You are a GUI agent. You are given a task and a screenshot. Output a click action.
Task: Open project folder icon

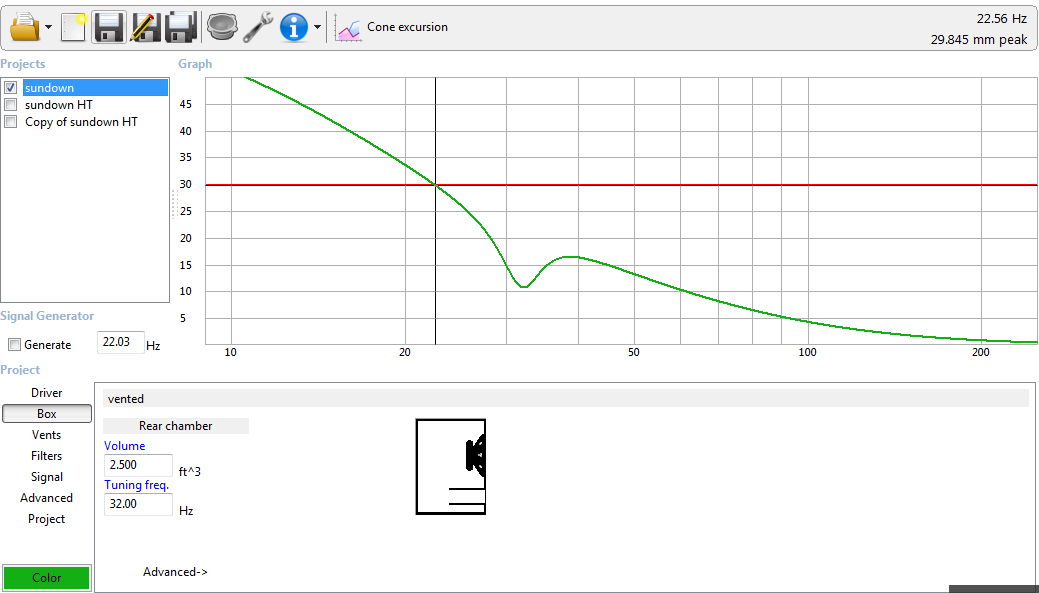coord(25,27)
